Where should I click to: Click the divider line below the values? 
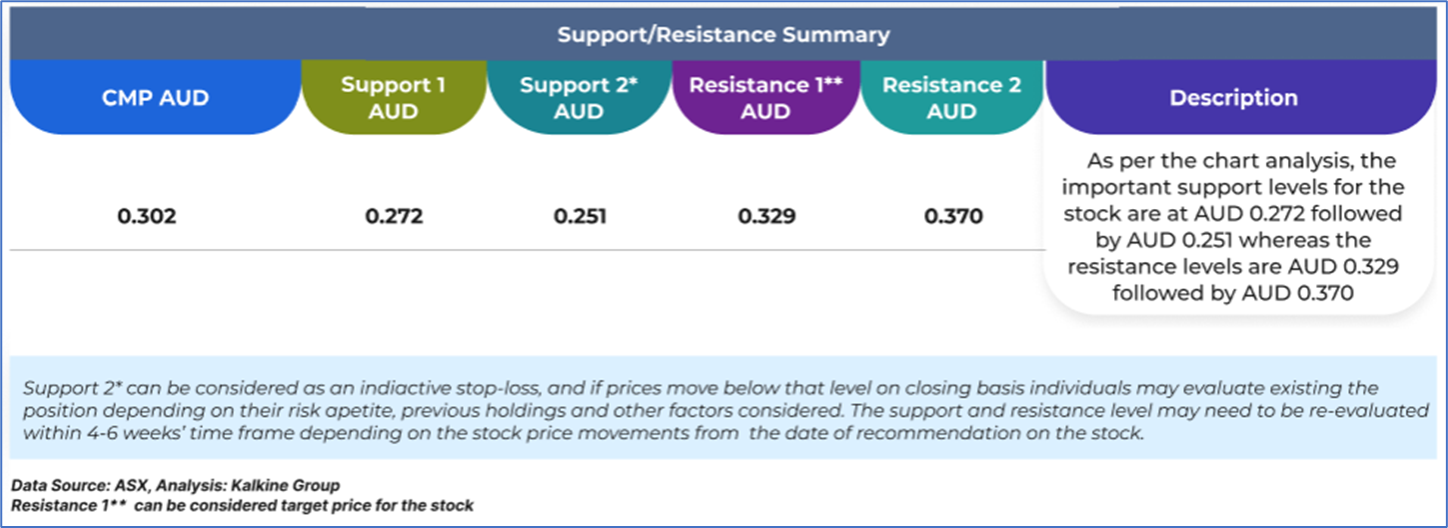pyautogui.click(x=500, y=250)
